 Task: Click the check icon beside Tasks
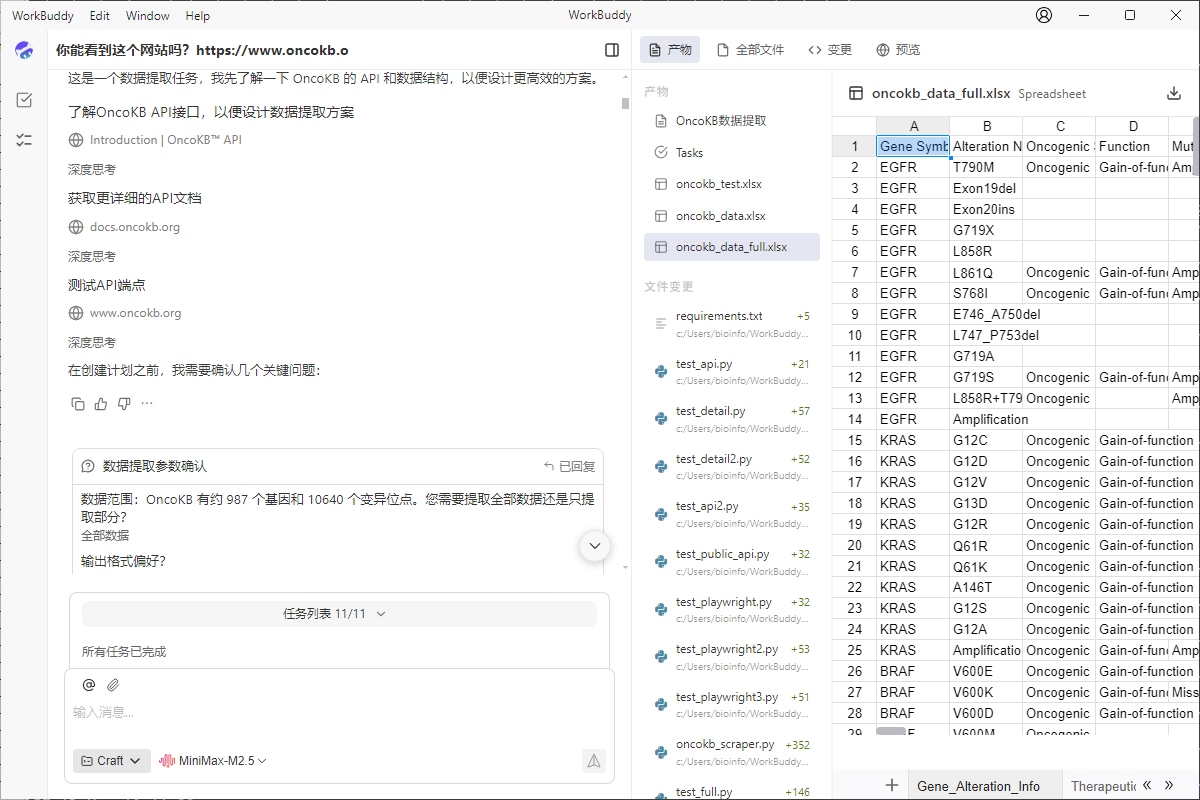coord(660,153)
